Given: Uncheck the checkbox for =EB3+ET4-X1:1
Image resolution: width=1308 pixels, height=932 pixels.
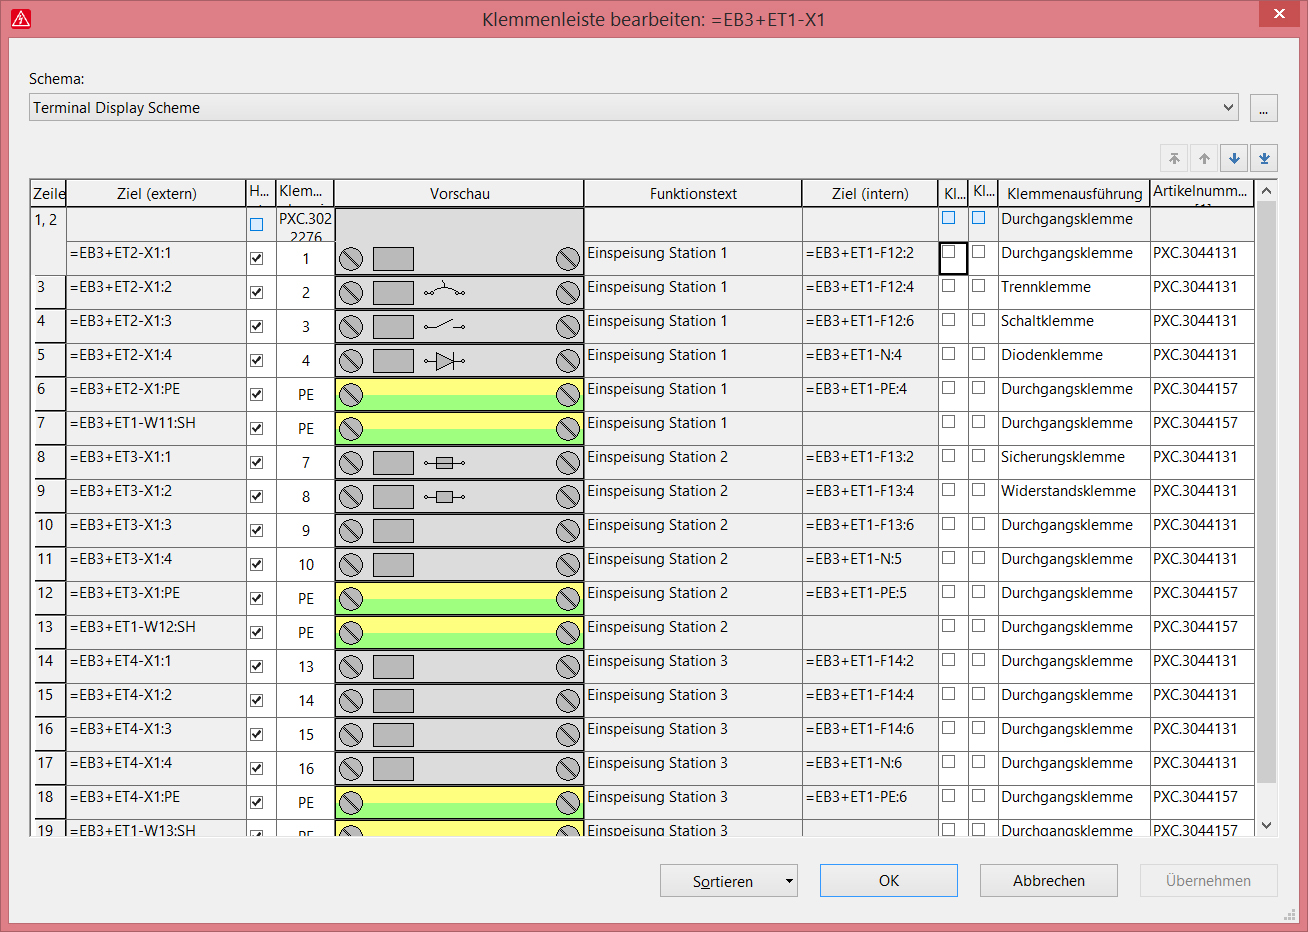Looking at the screenshot, I should (257, 667).
